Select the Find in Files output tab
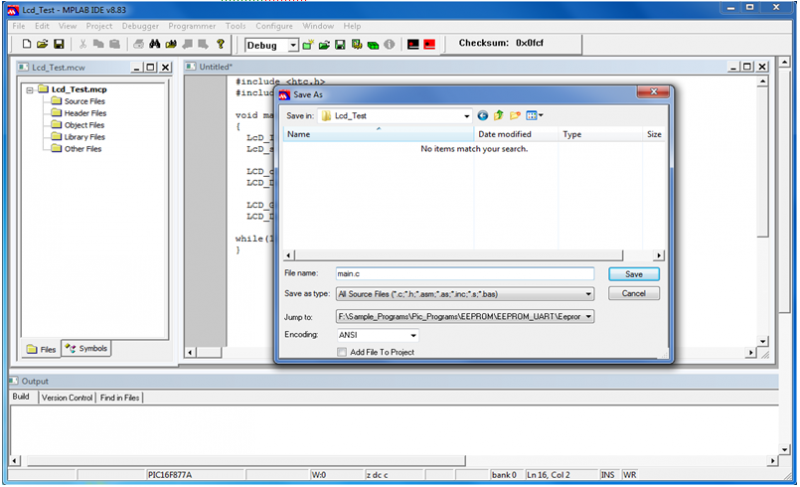Screen dimensions: 800x487 point(119,397)
